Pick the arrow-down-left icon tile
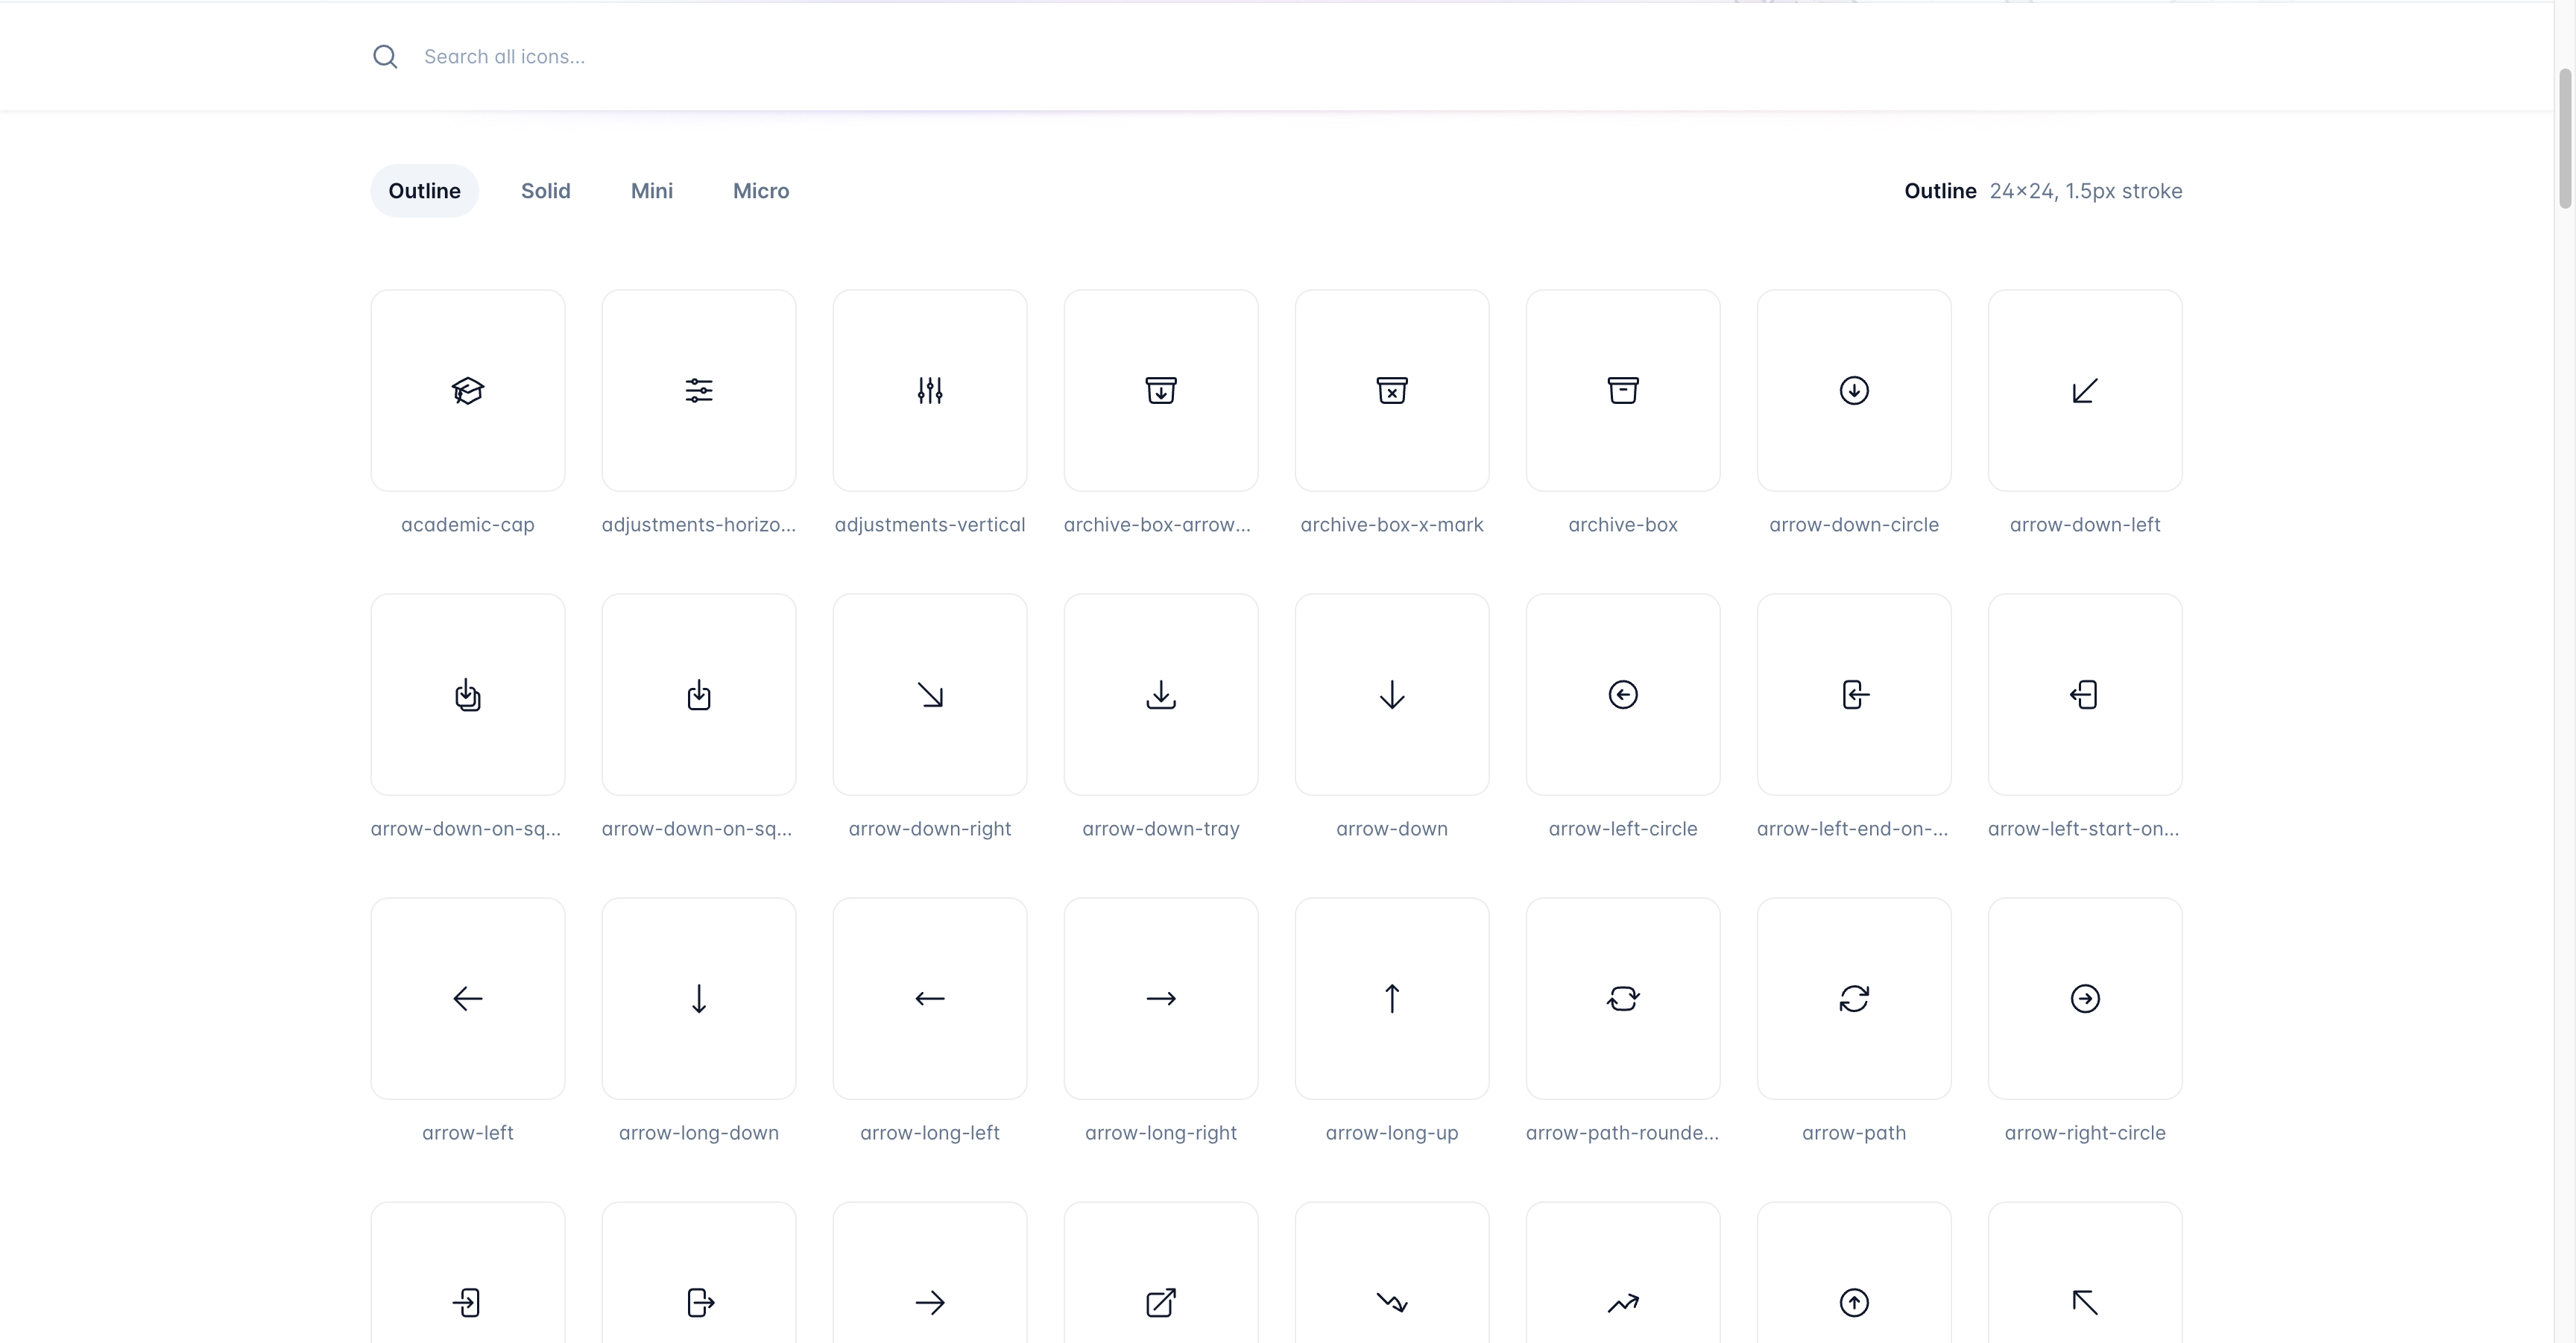 (2085, 390)
